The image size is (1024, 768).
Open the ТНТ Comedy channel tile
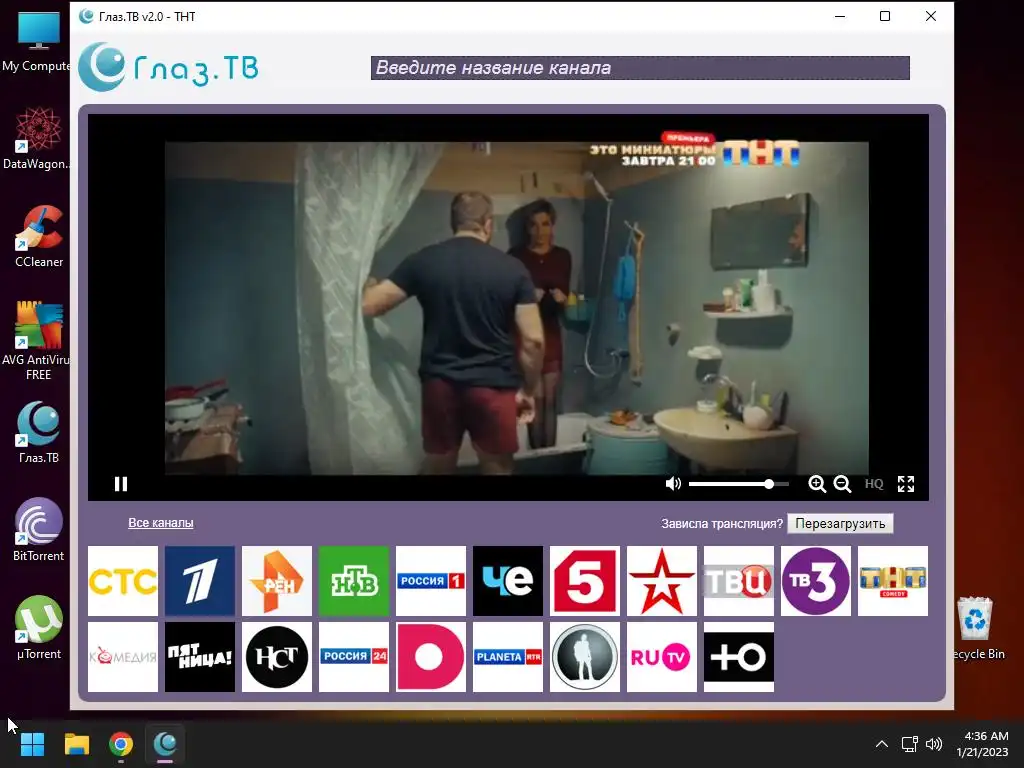point(893,581)
